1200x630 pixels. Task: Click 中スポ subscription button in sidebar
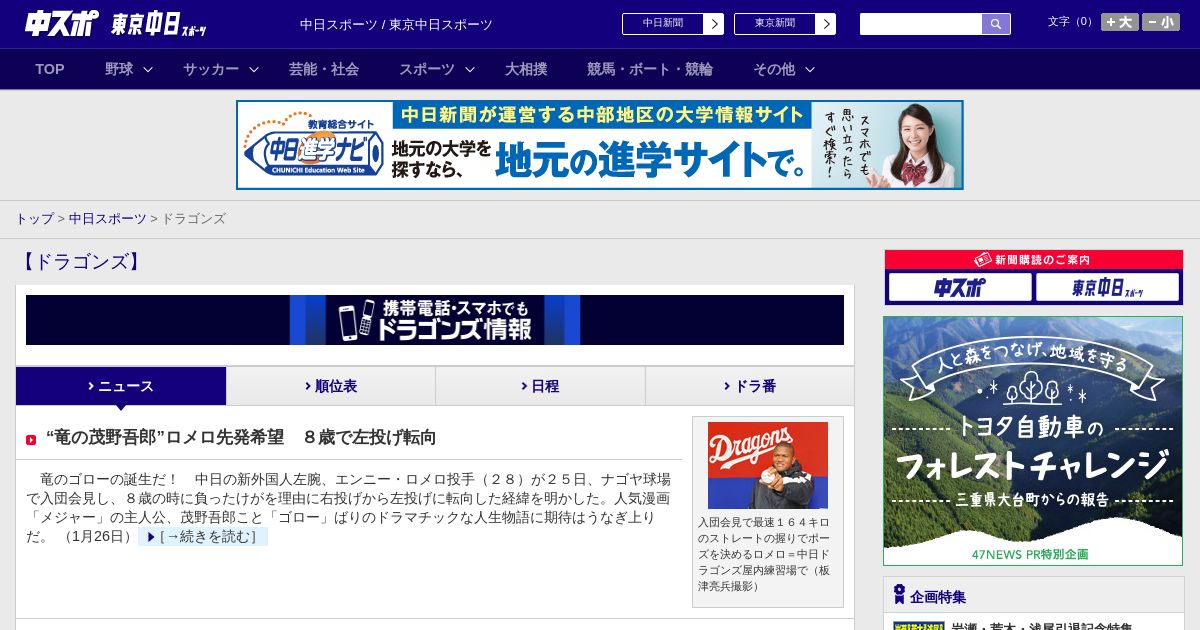point(960,288)
